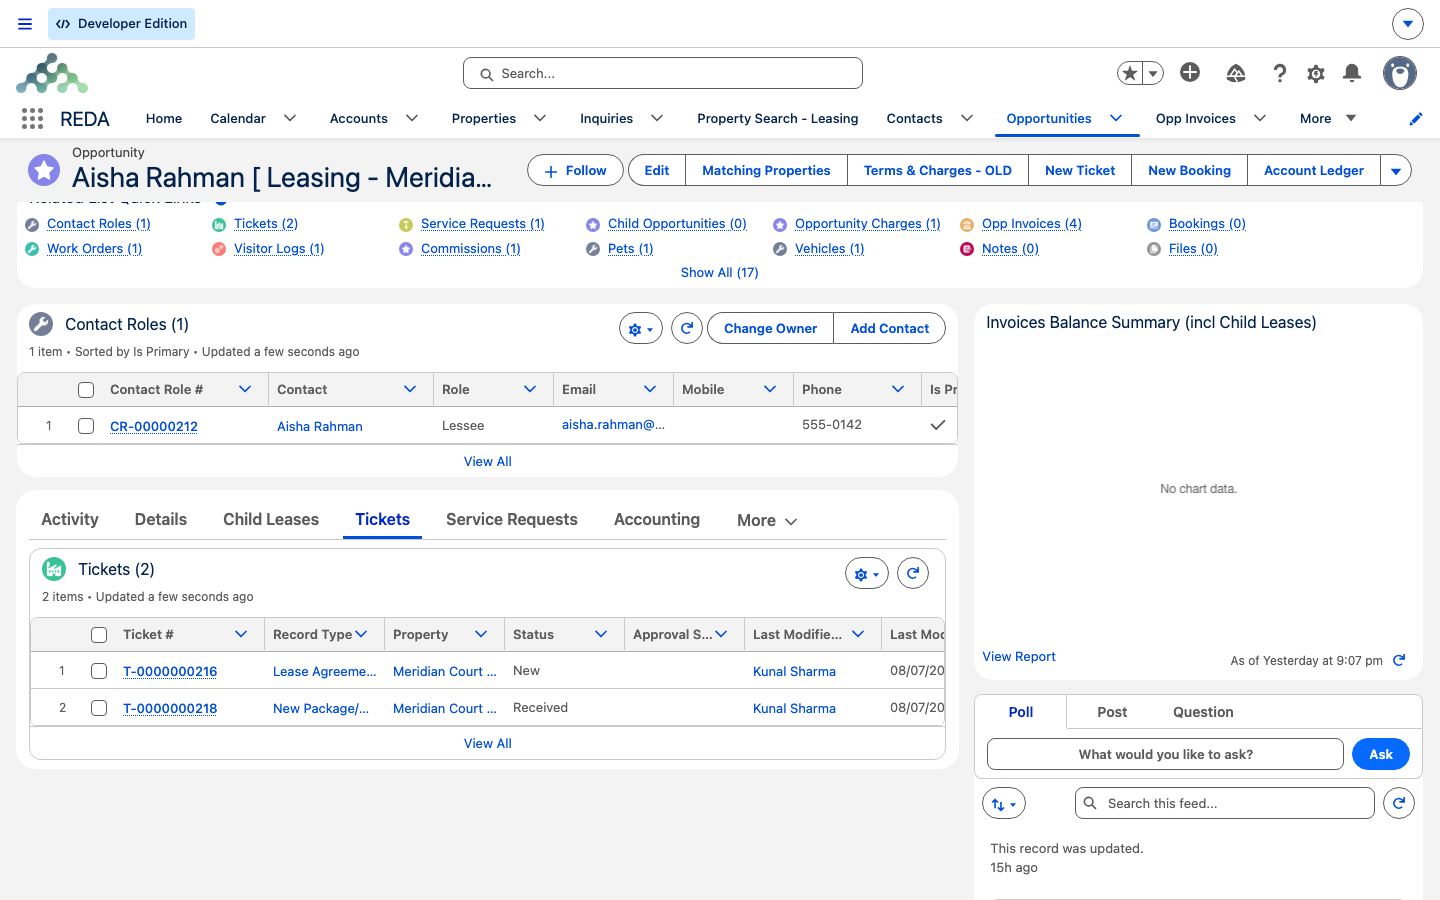Open user profile avatar
This screenshot has height=900, width=1440.
point(1400,73)
